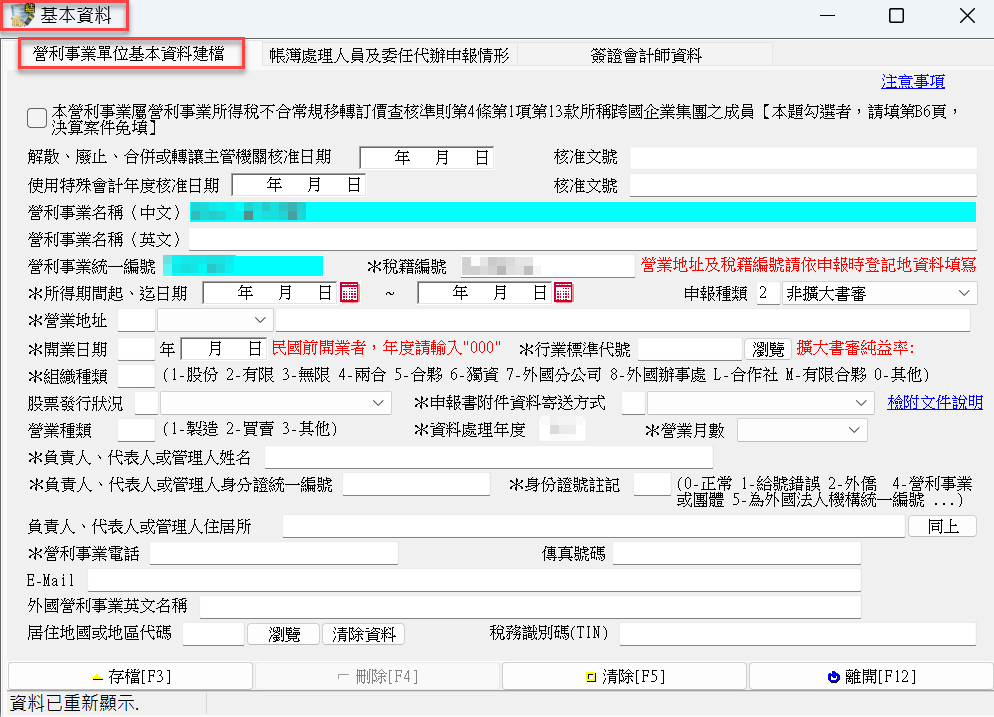The image size is (994, 717).
Task: Open 簽證會計師資料 tab
Action: 645,56
